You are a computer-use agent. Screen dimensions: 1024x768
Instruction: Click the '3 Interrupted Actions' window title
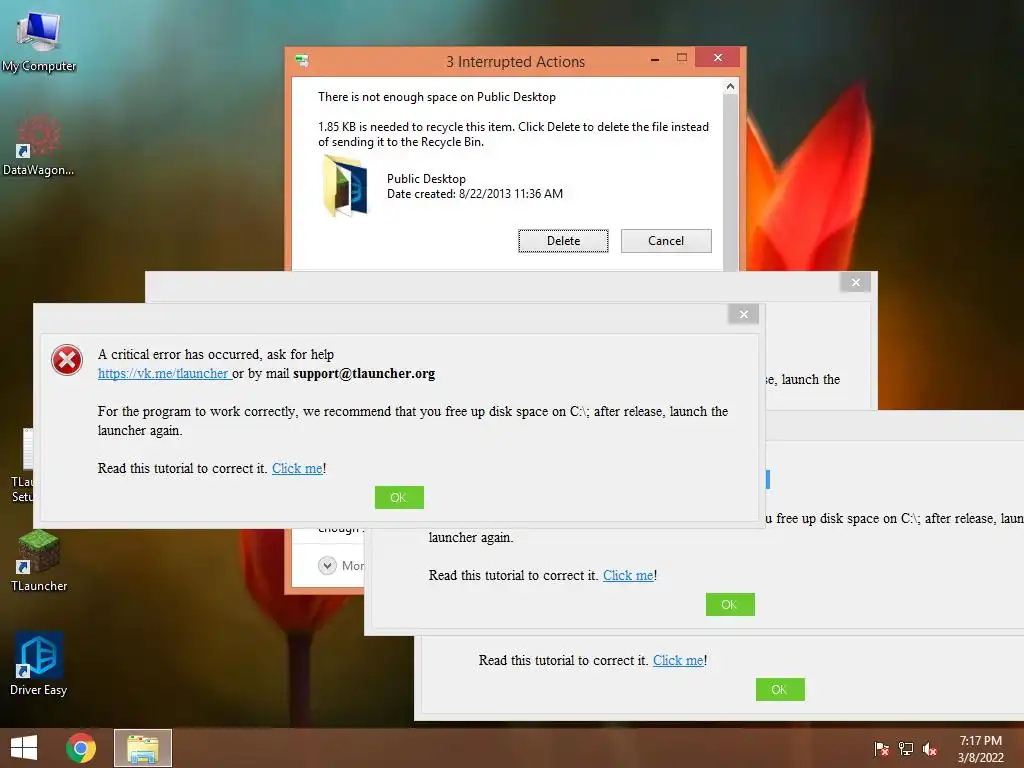click(515, 61)
